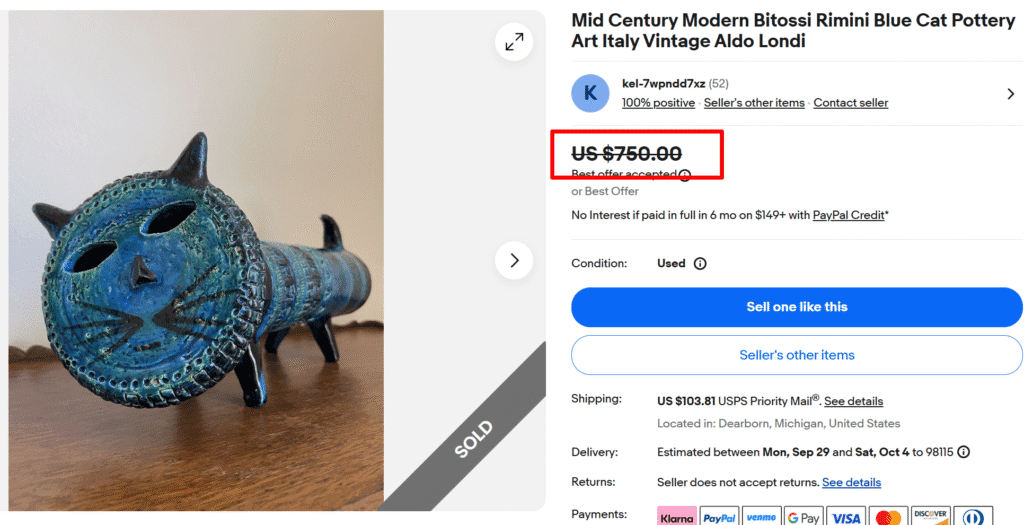
Task: Open the 100% positive feedback link
Action: pyautogui.click(x=658, y=103)
